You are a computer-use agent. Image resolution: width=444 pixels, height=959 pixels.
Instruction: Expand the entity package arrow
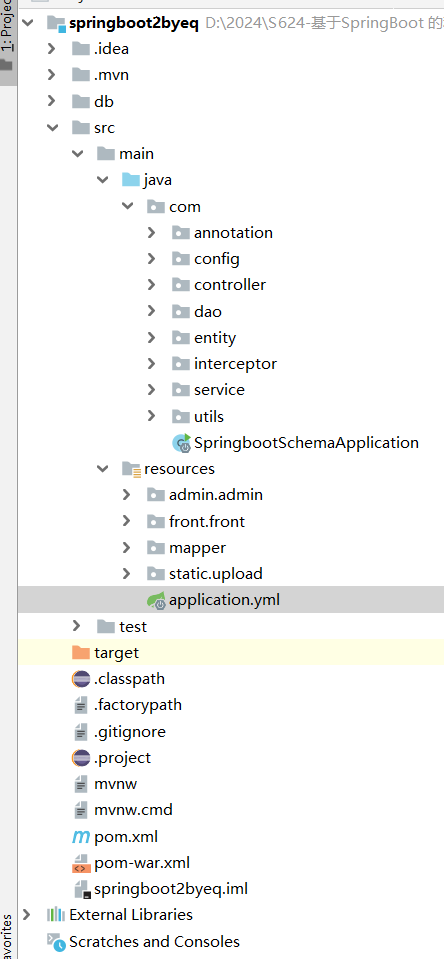[152, 338]
